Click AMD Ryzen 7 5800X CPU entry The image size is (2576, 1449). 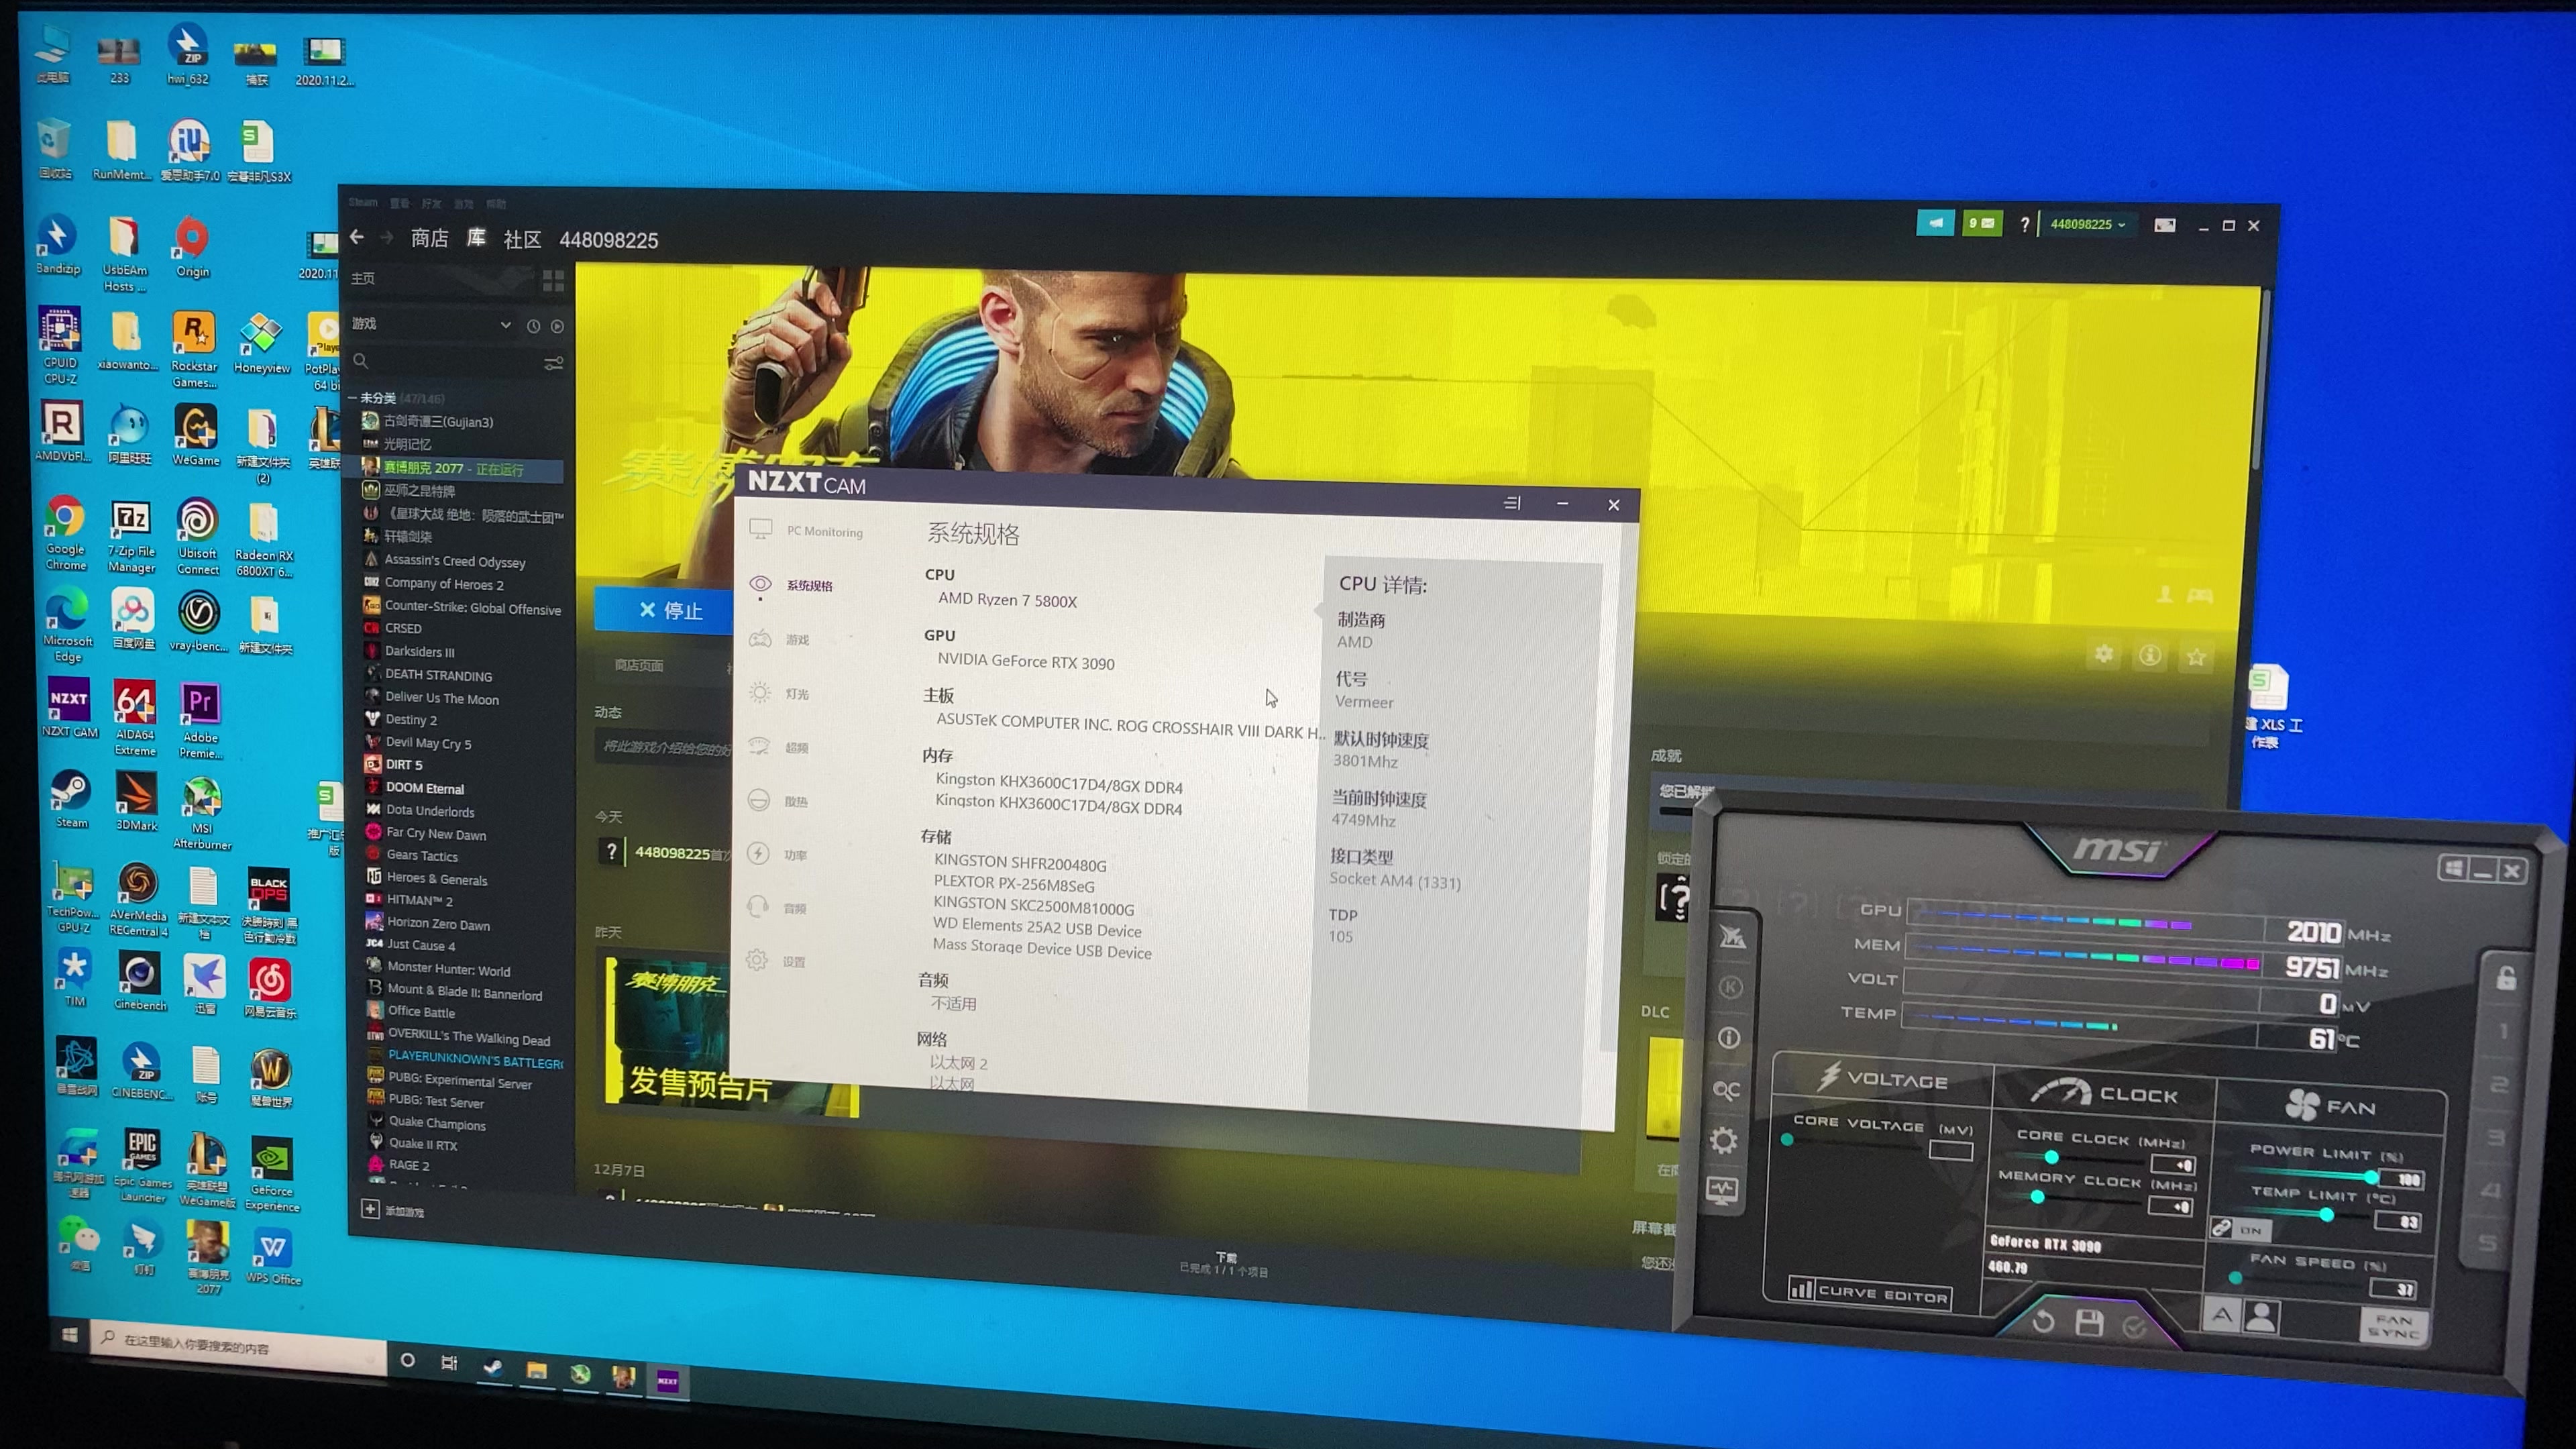[x=1007, y=600]
